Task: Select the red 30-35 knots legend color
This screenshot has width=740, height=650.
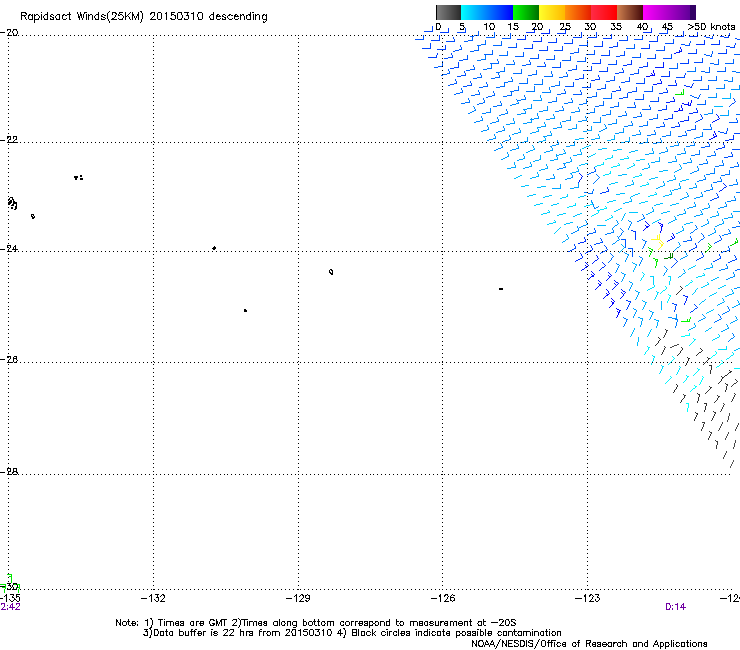Action: [x=604, y=12]
